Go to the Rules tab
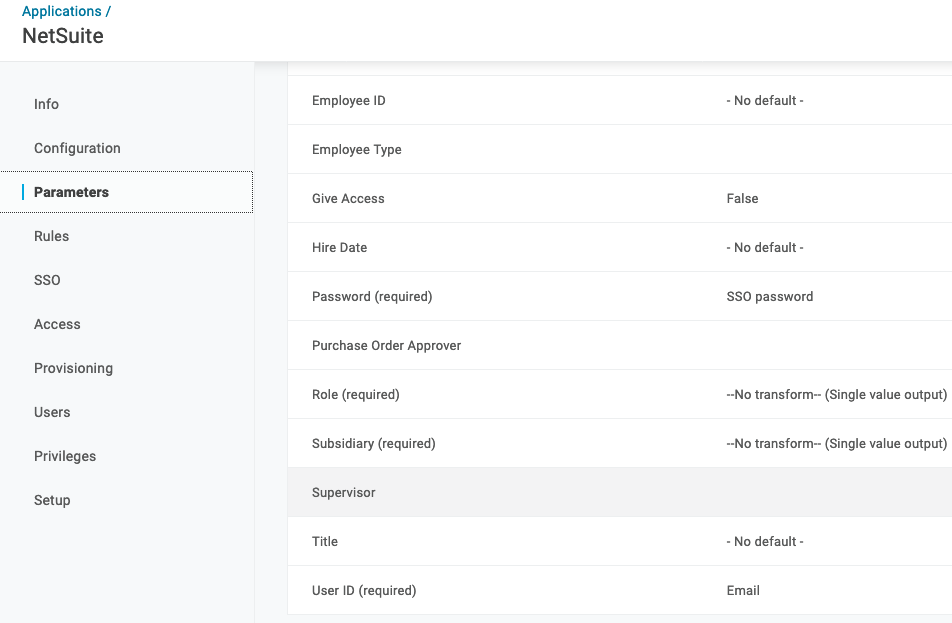 click(x=51, y=236)
